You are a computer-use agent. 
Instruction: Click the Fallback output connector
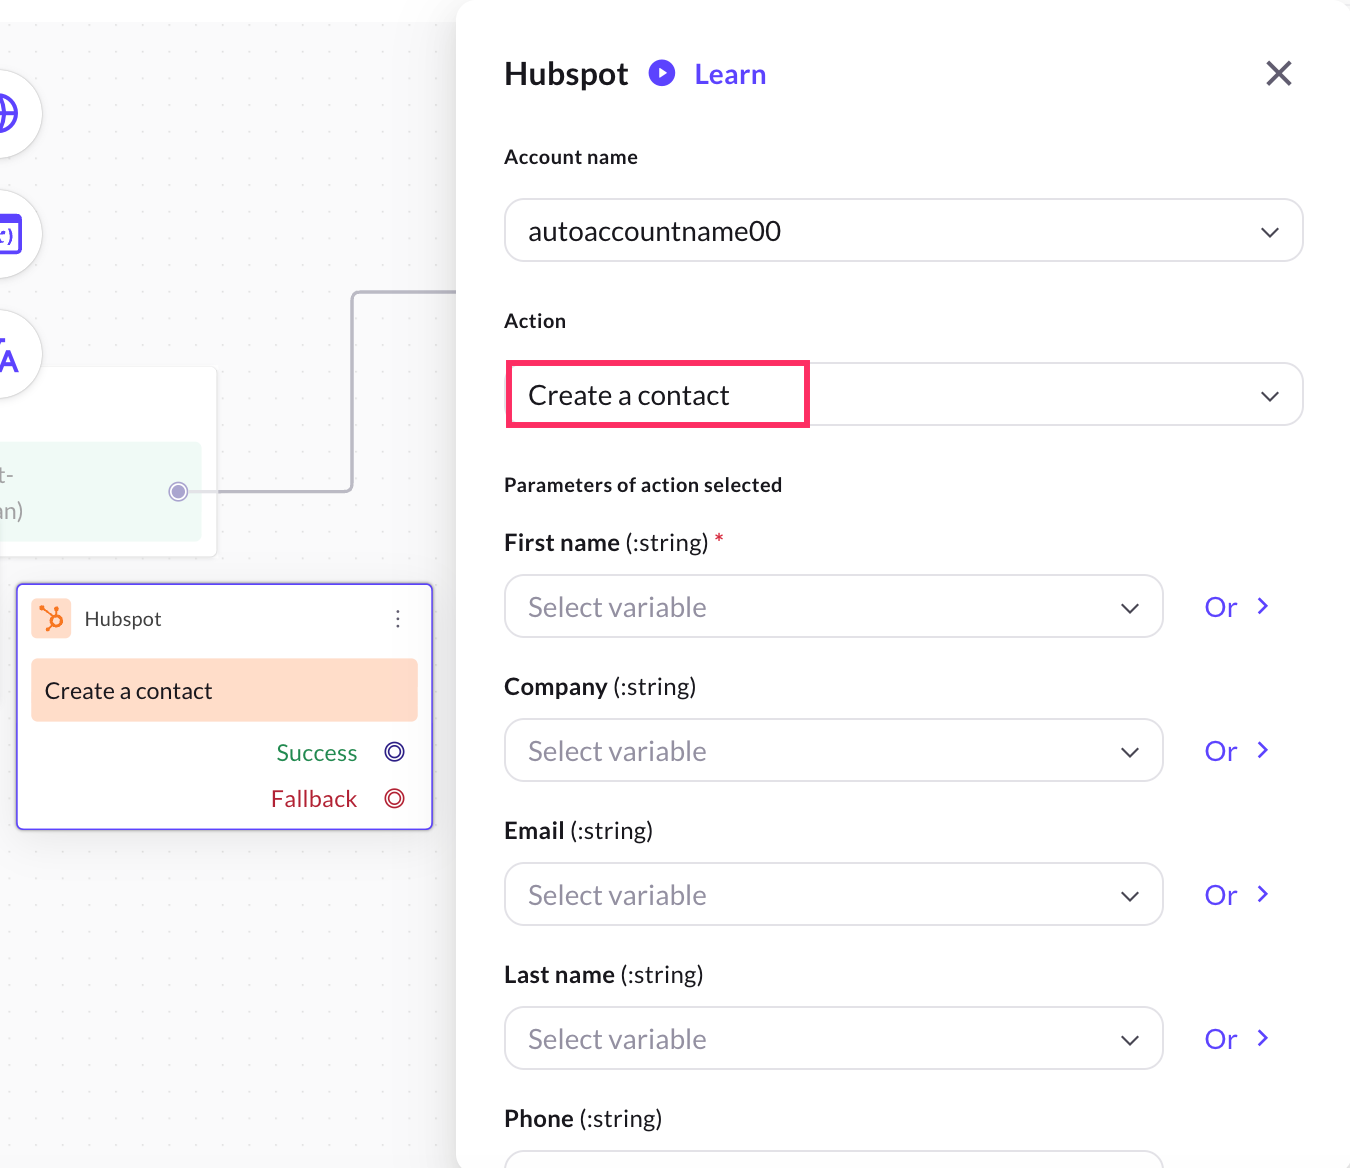point(394,798)
